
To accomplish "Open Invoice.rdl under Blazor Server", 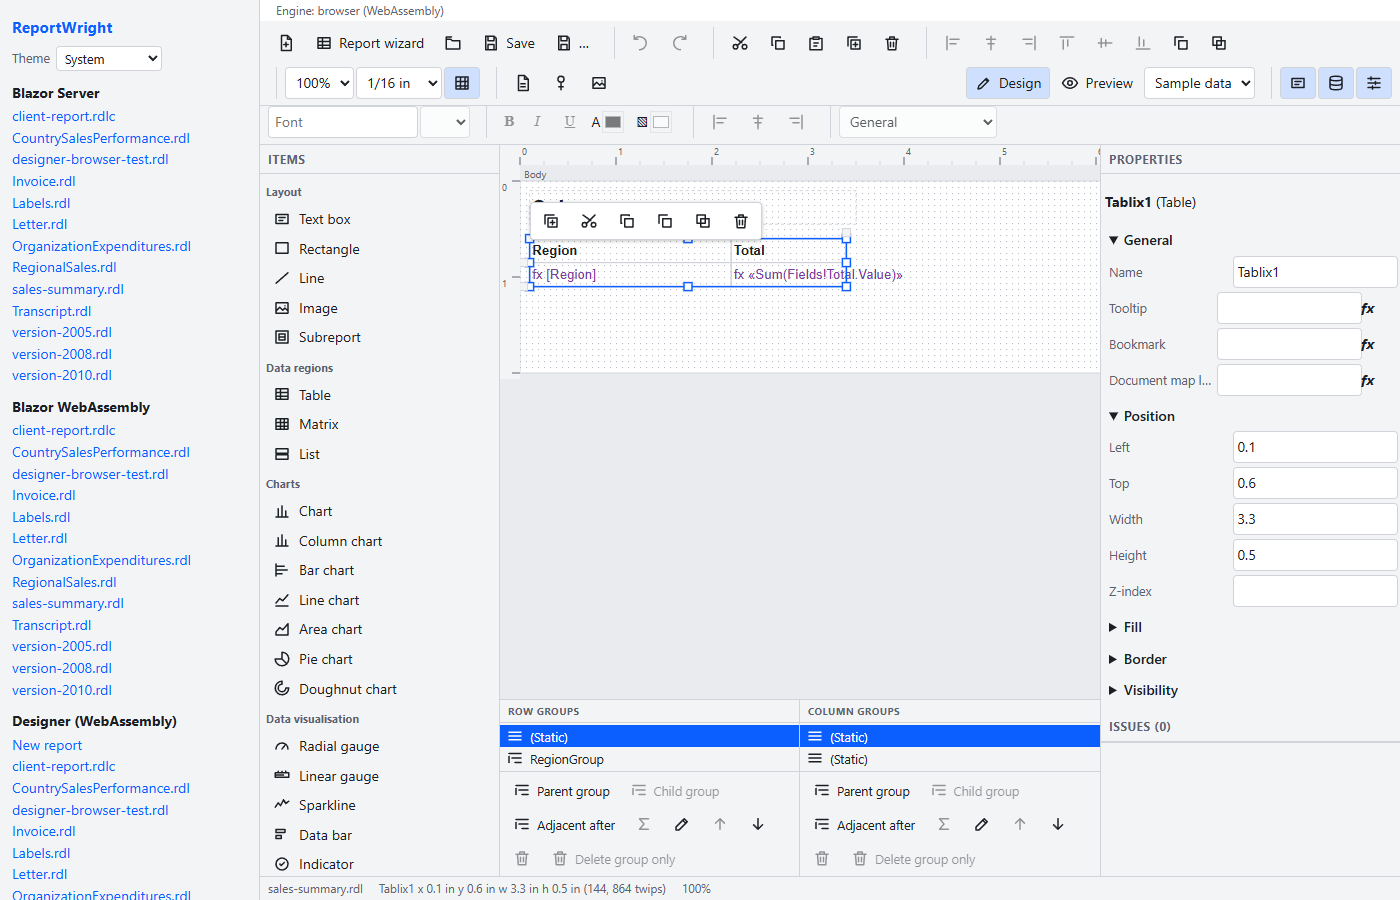I will tap(44, 181).
